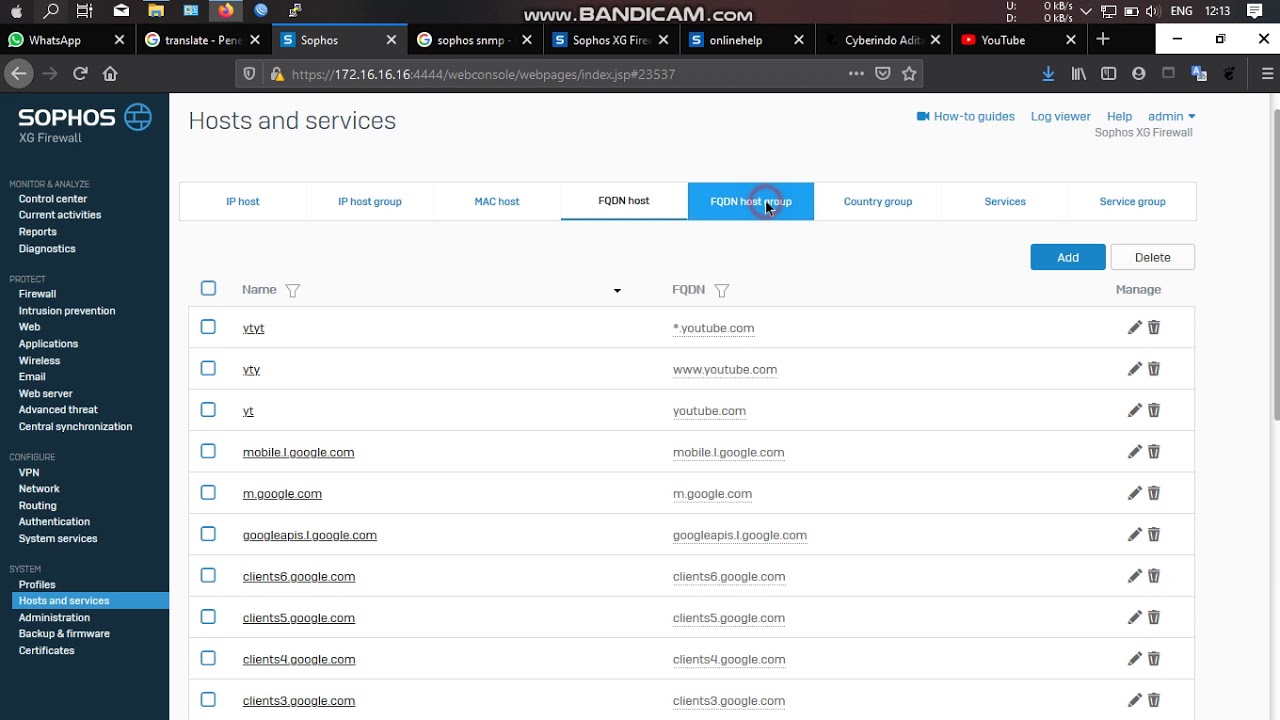This screenshot has height=720, width=1280.
Task: Open ytyt host name link
Action: (x=253, y=328)
